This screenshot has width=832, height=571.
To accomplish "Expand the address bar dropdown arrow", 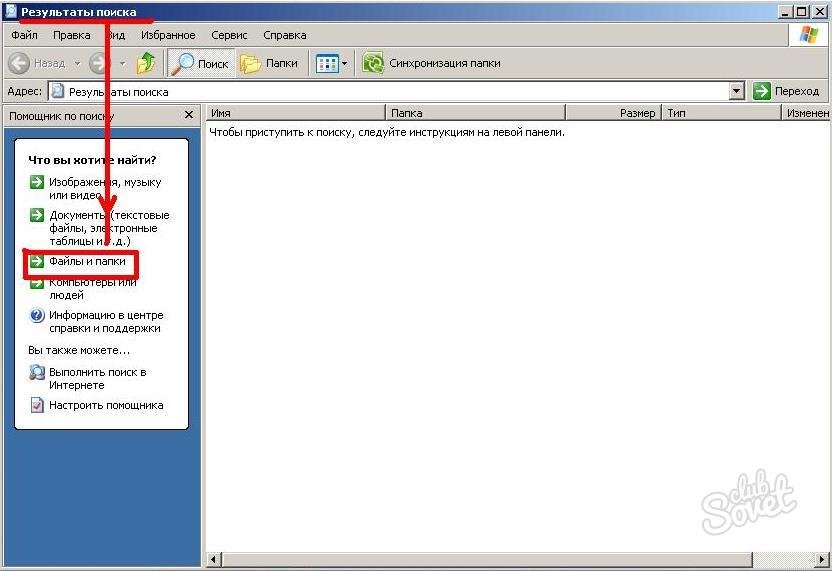I will [737, 91].
